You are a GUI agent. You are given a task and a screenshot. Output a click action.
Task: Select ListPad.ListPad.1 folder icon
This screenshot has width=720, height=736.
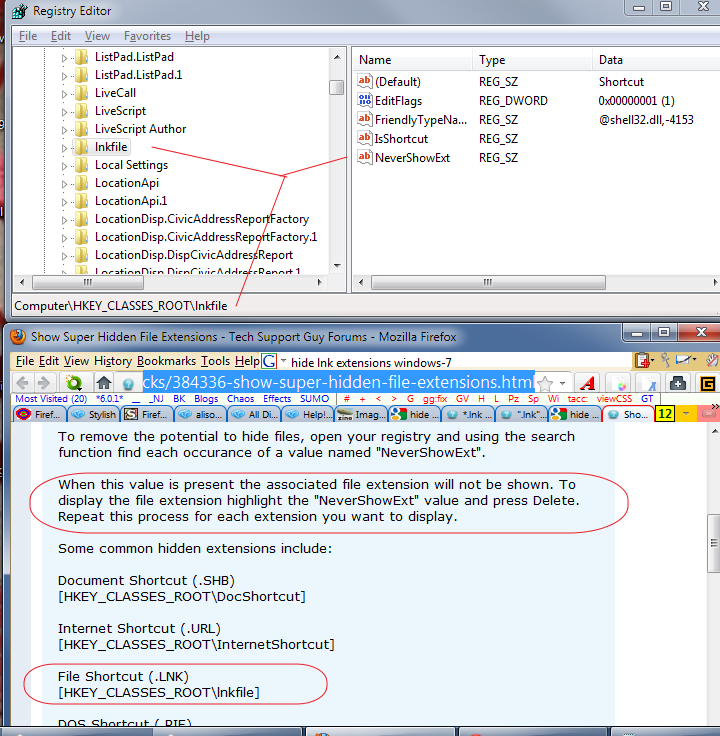[82, 75]
